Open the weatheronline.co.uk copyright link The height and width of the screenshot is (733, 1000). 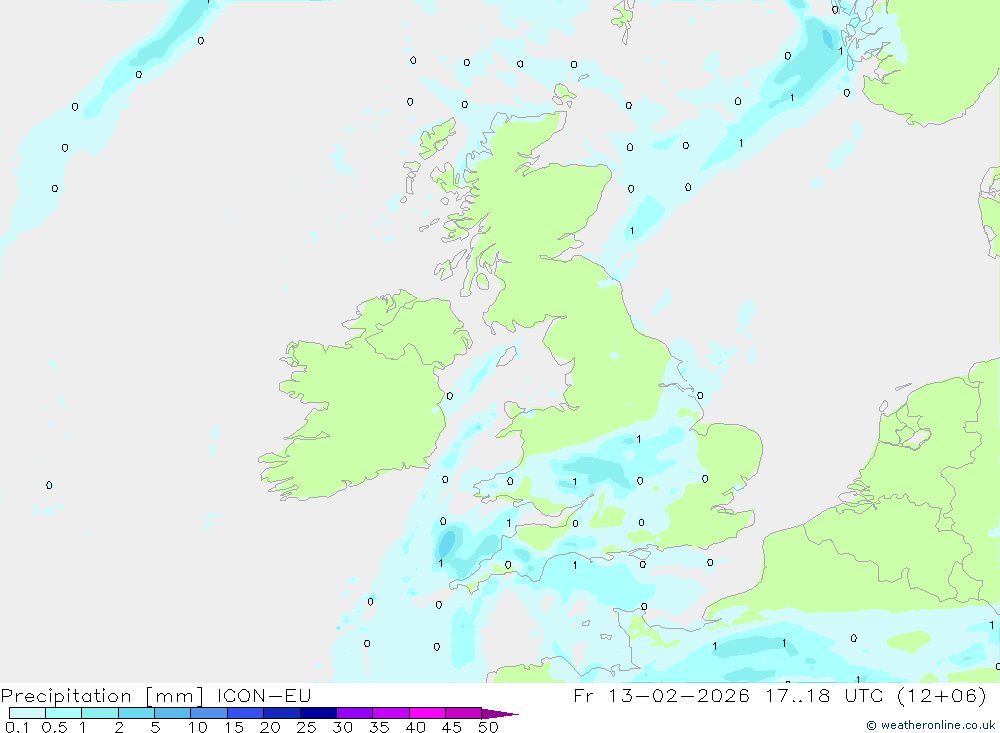click(x=930, y=725)
